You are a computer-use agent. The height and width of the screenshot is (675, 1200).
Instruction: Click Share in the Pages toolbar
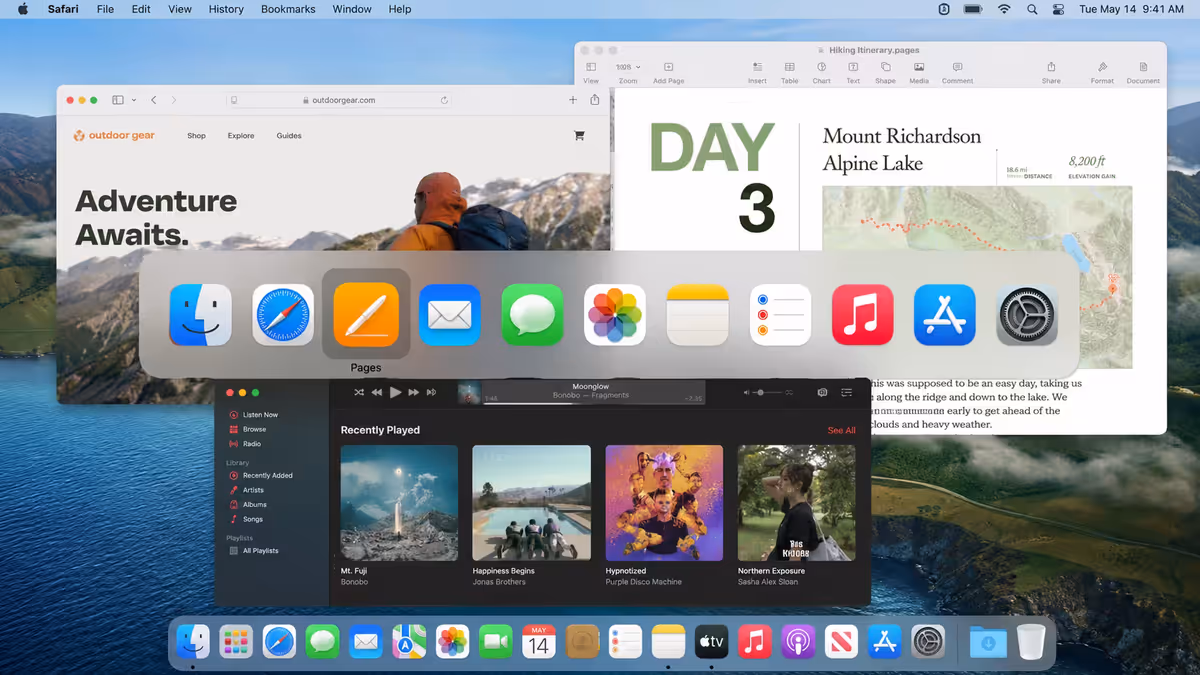pos(1051,72)
